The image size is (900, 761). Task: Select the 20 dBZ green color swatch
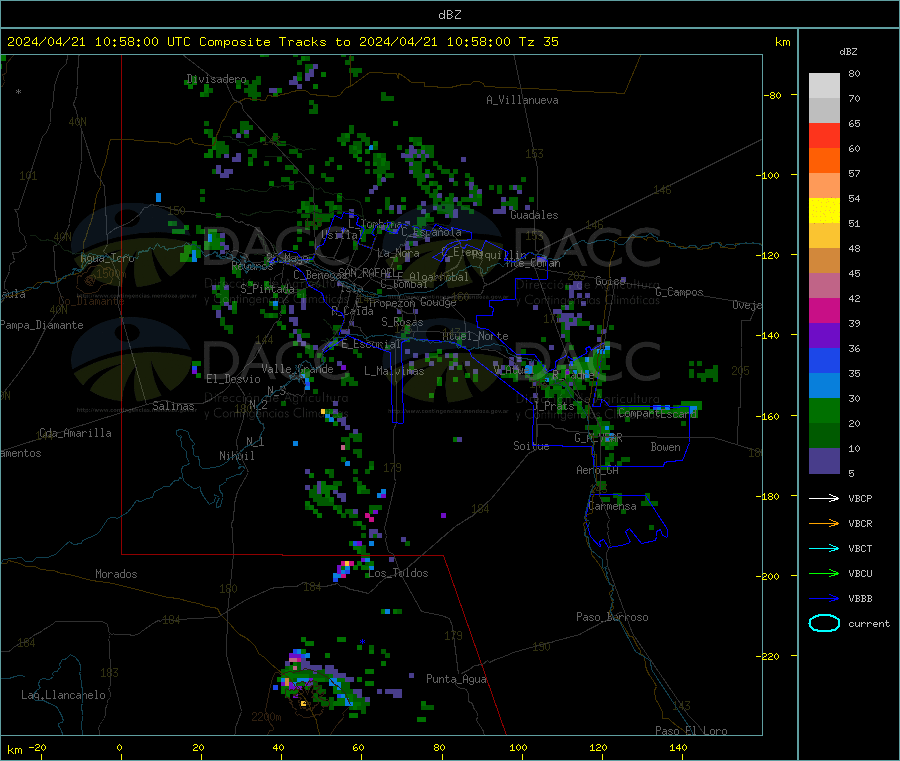824,410
